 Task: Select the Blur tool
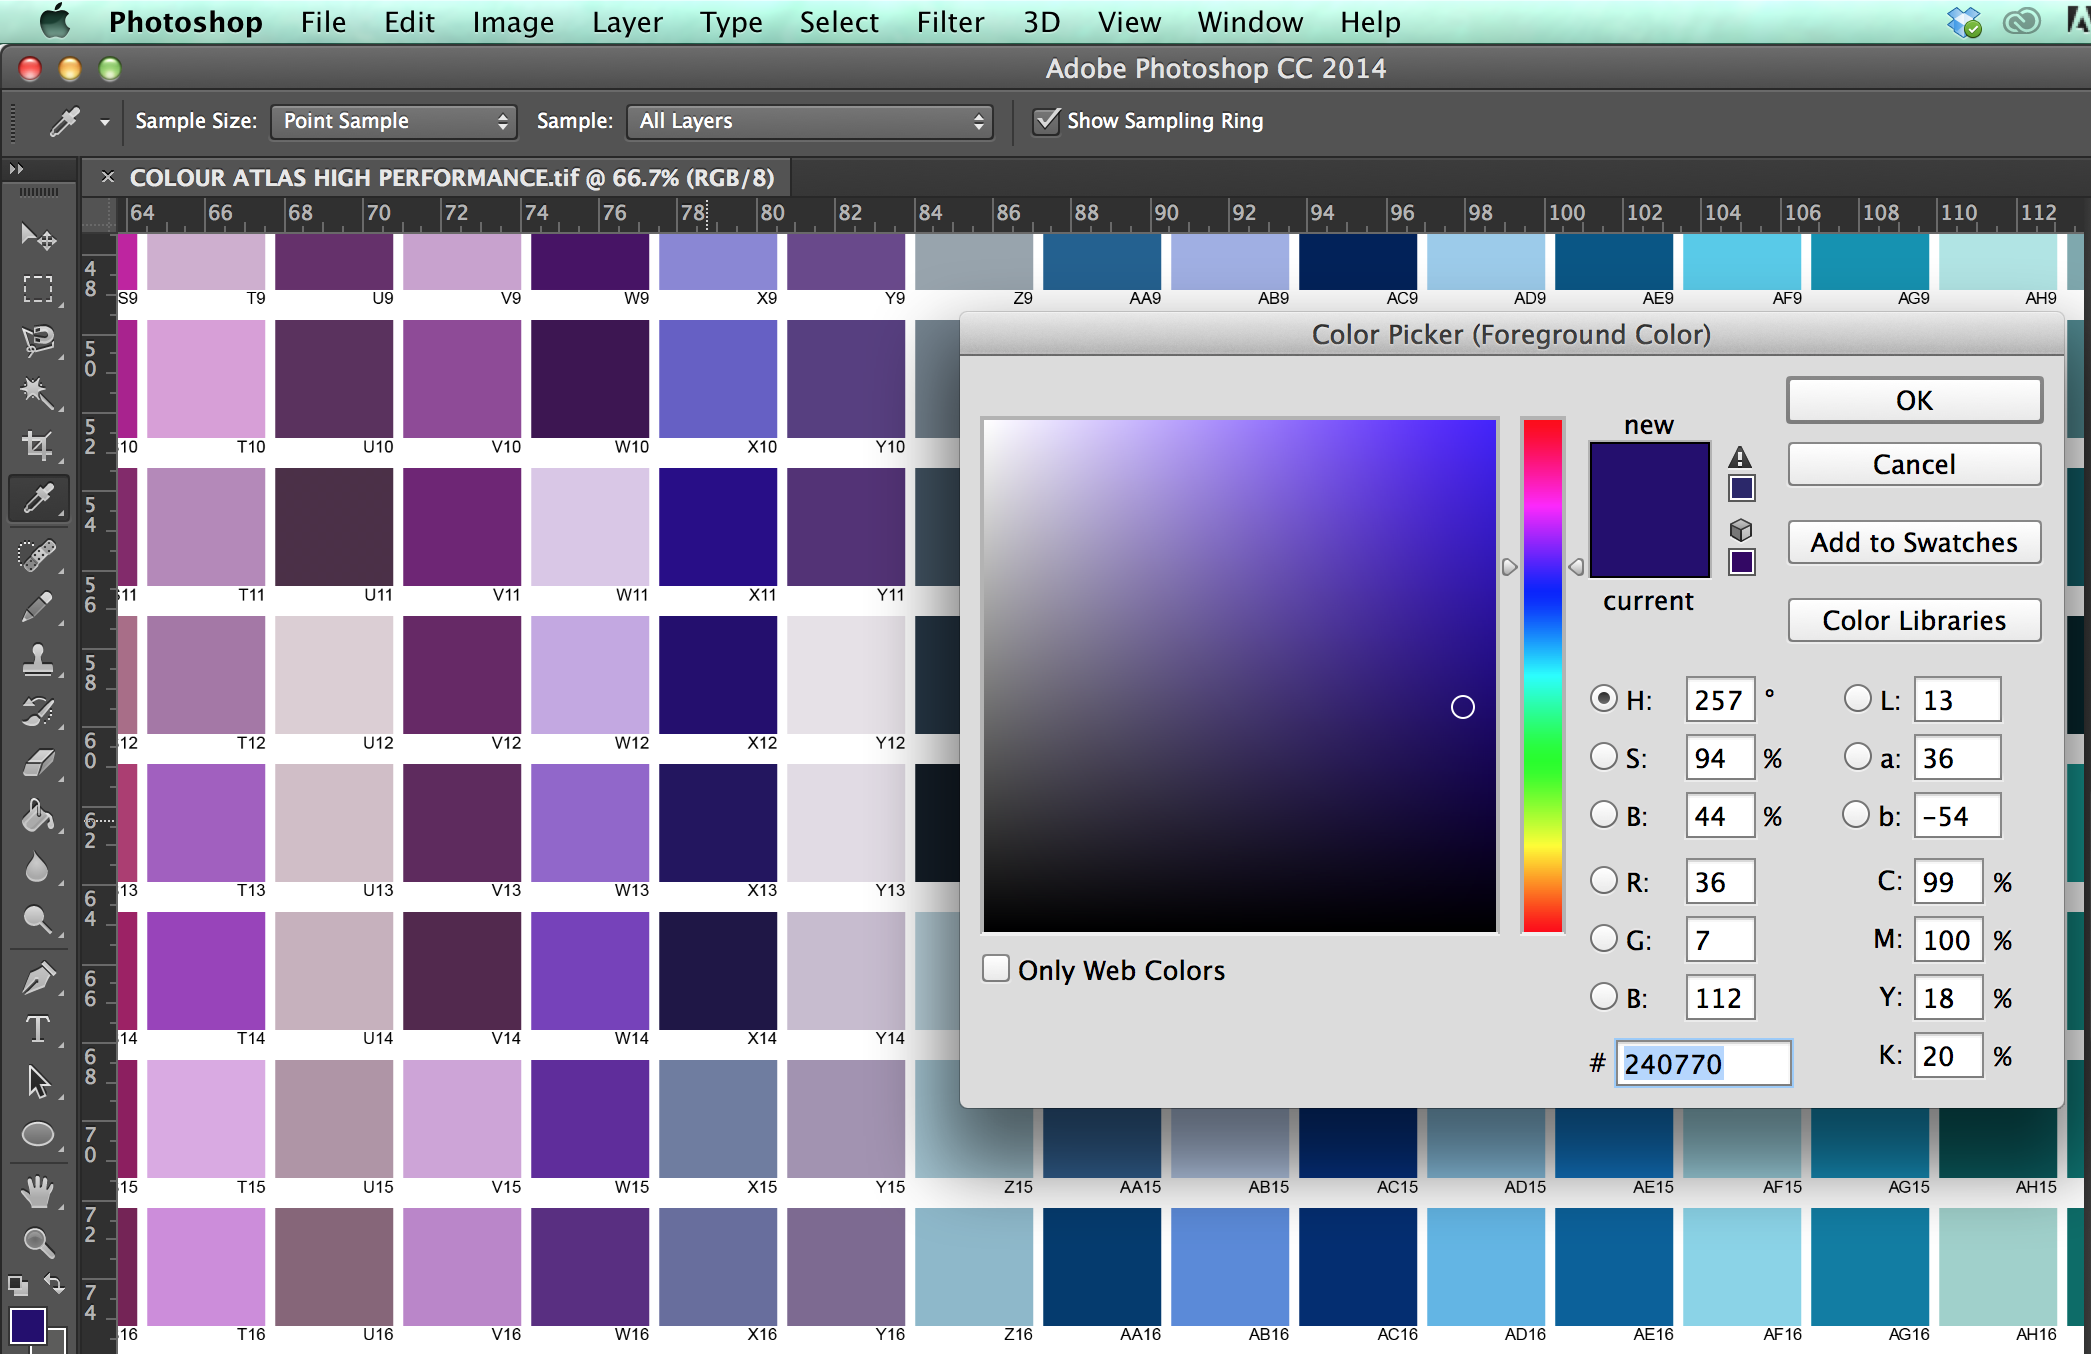tap(38, 868)
